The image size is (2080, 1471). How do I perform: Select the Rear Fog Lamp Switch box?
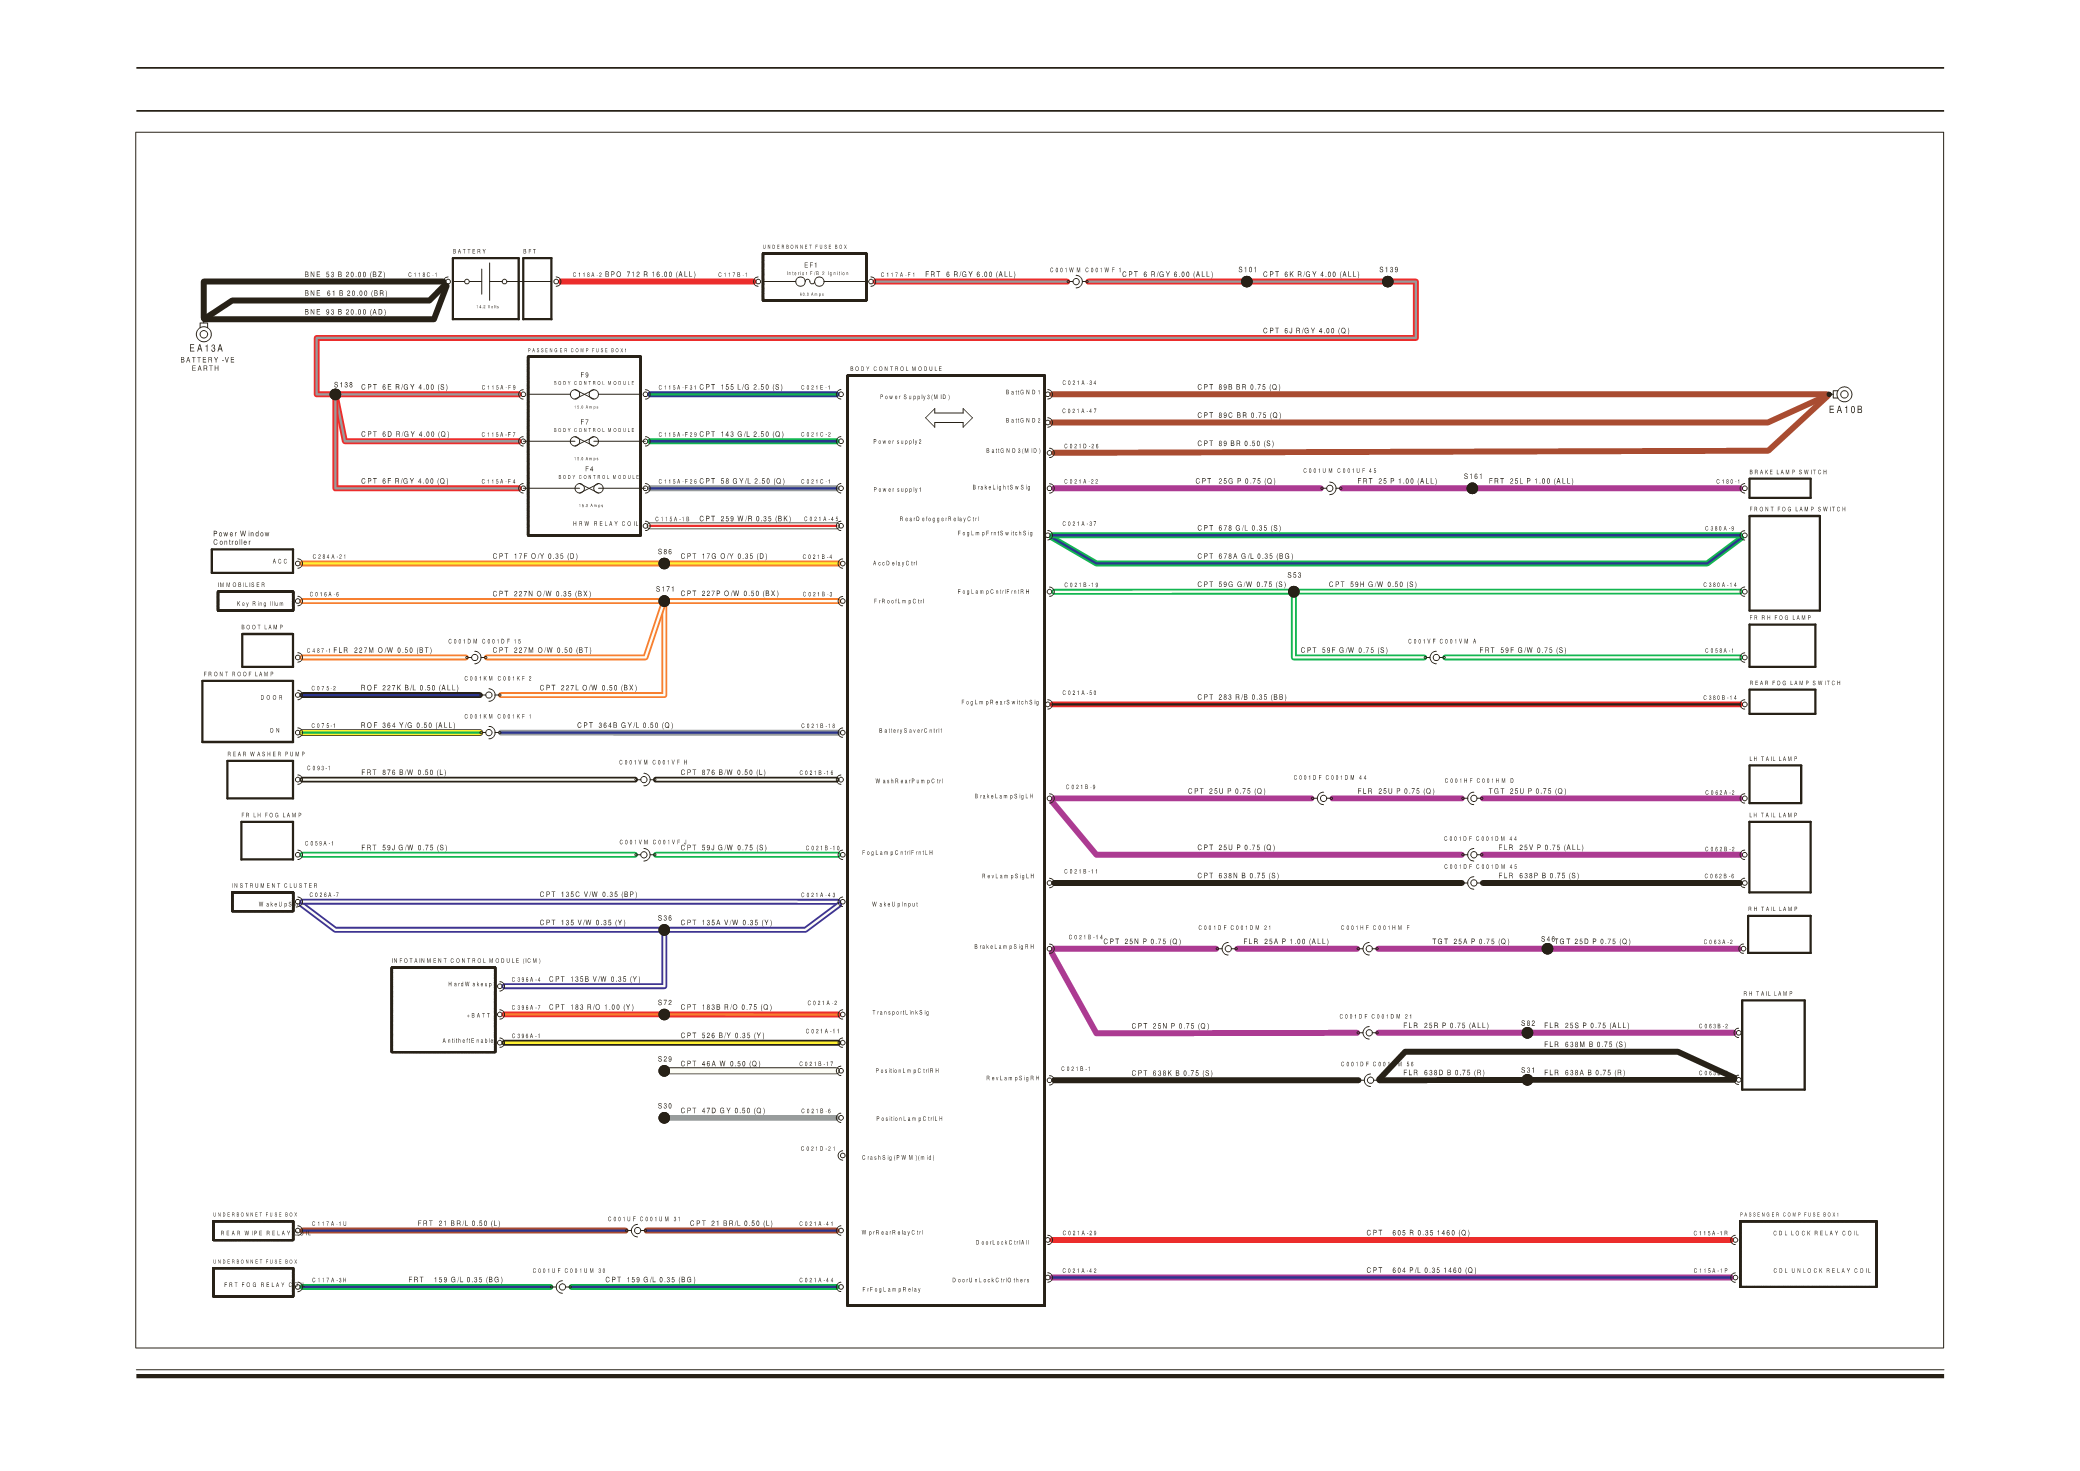(x=1781, y=702)
